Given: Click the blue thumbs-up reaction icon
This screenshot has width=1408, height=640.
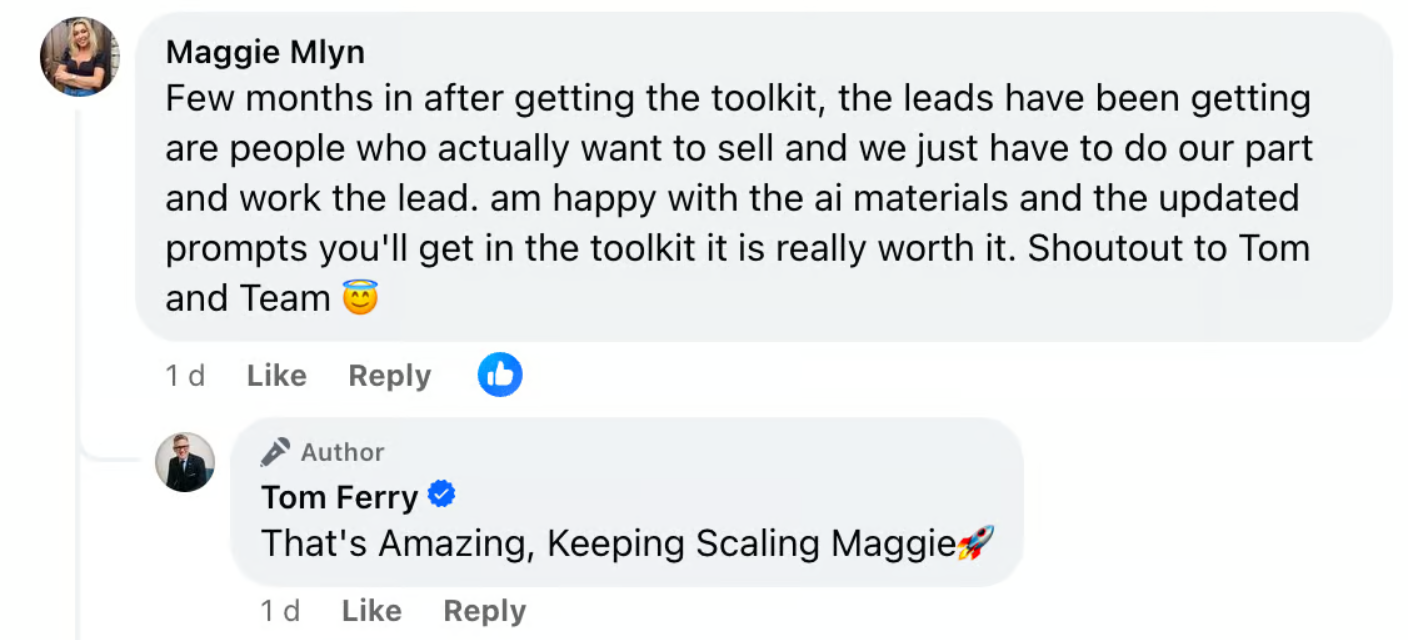Looking at the screenshot, I should coord(500,375).
